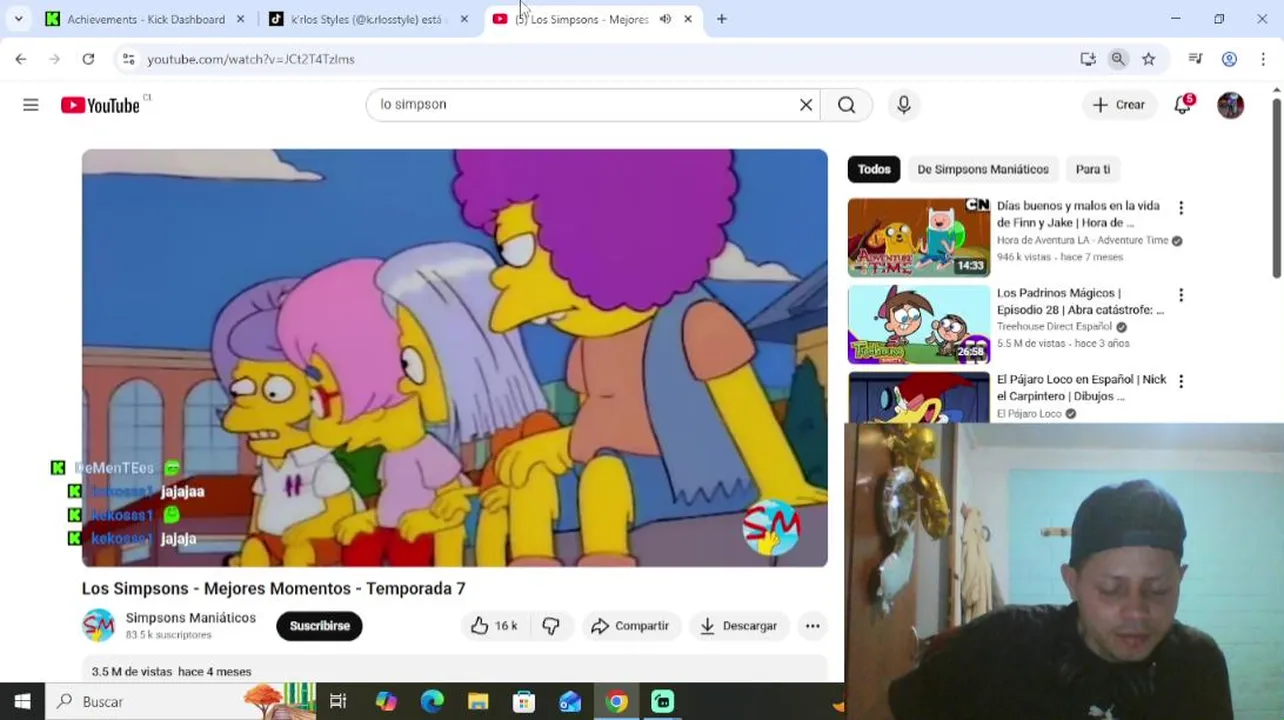Image resolution: width=1284 pixels, height=720 pixels.
Task: Reload the page with the refresh icon
Action: [x=88, y=59]
